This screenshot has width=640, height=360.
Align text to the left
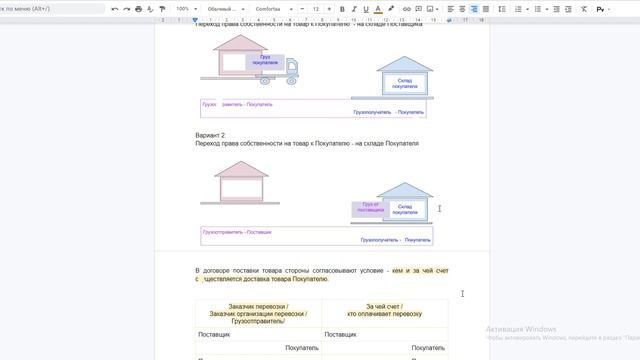click(x=450, y=9)
